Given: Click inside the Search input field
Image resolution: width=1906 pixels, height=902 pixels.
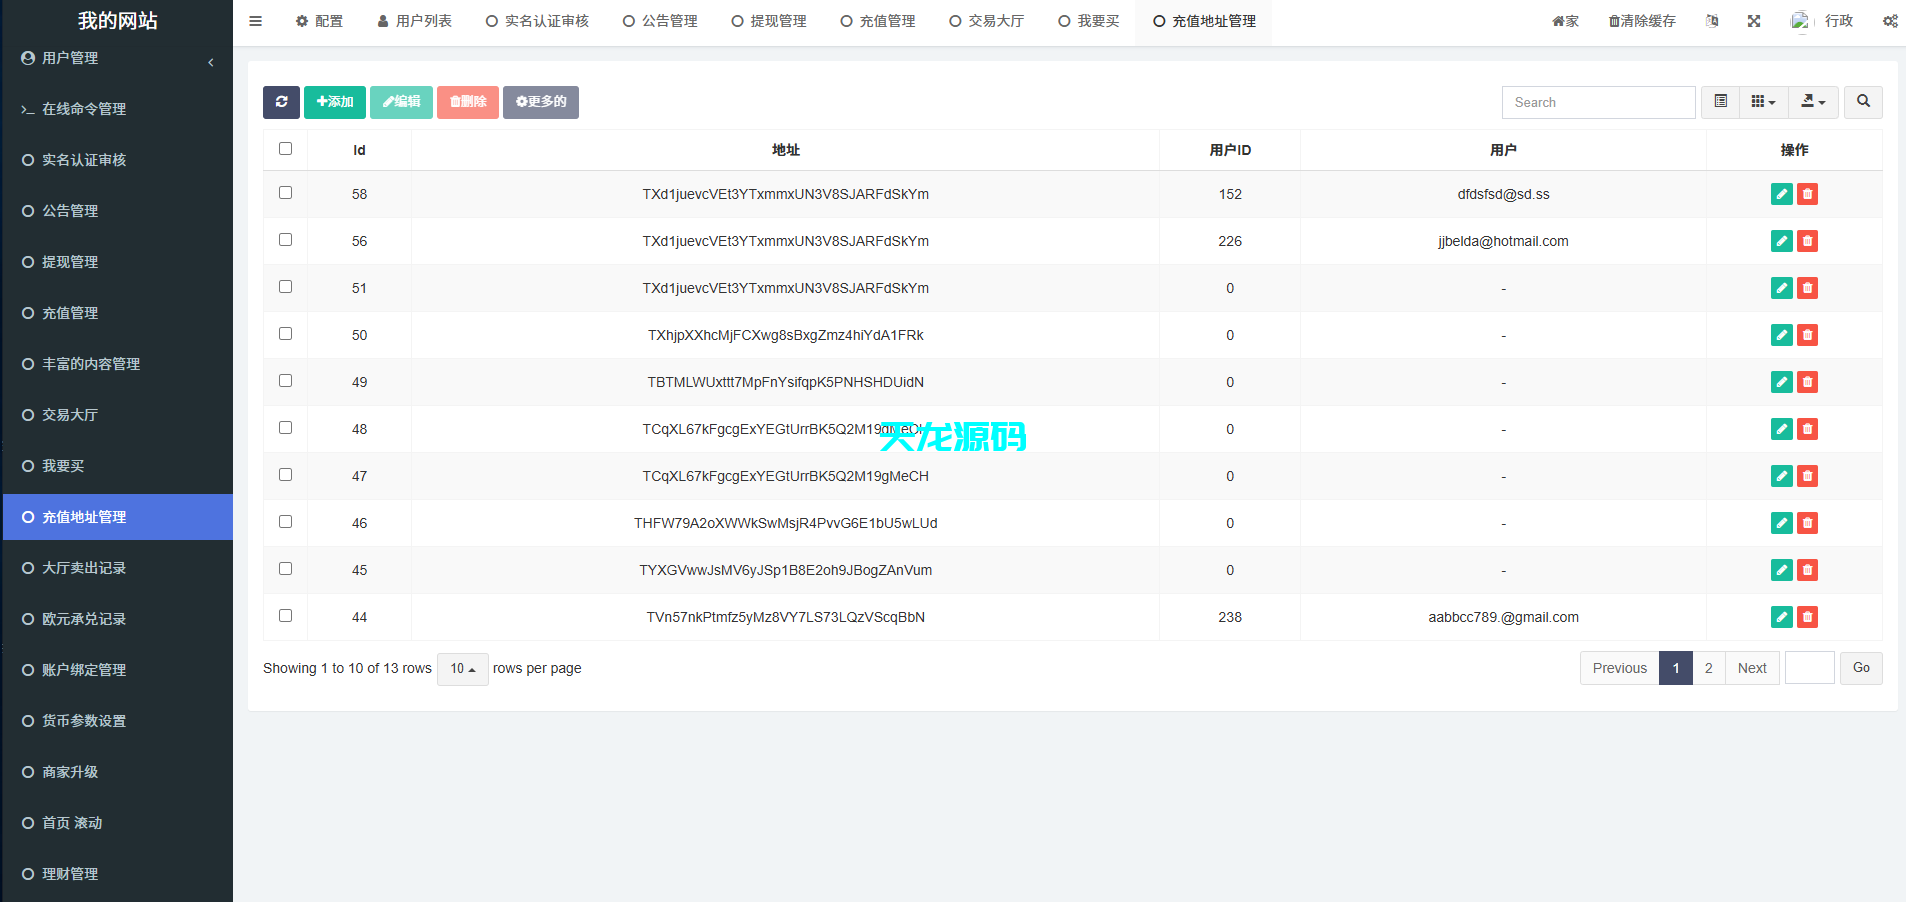Looking at the screenshot, I should pyautogui.click(x=1597, y=102).
